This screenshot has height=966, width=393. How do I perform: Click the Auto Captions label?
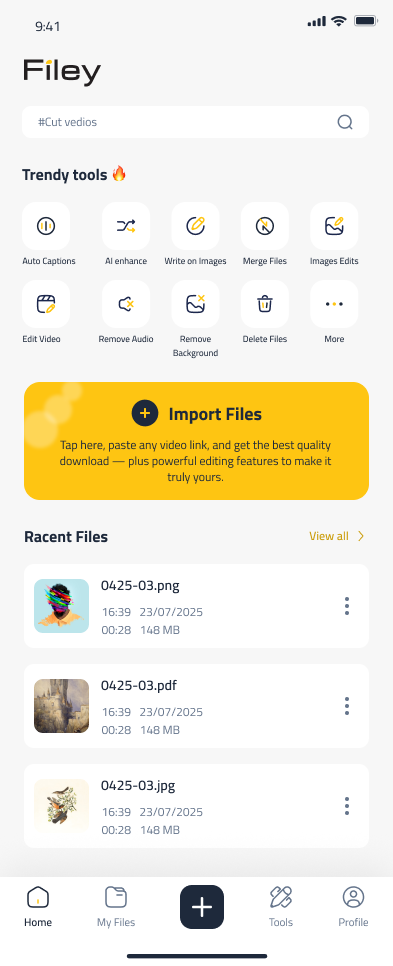click(x=49, y=261)
